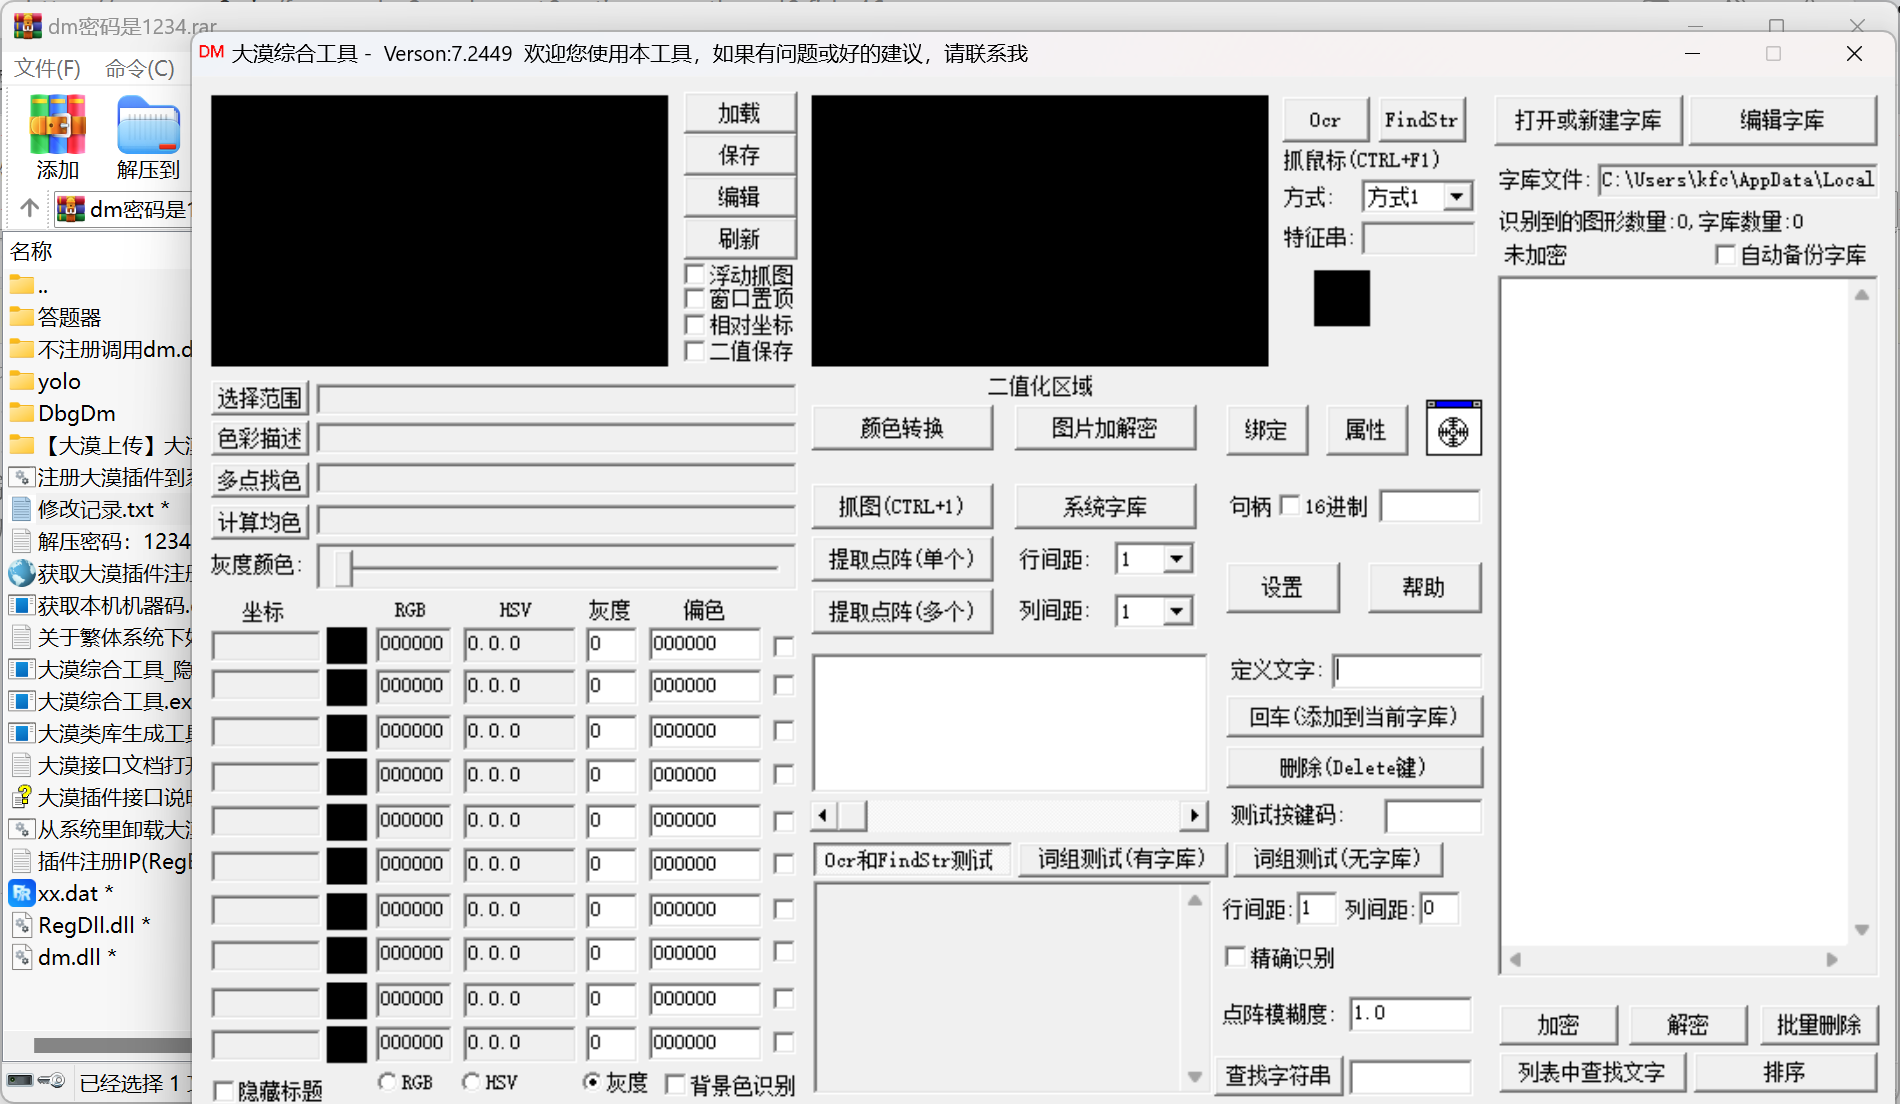This screenshot has width=1900, height=1104.
Task: Click the up-arrow parent folder icon
Action: [x=30, y=208]
